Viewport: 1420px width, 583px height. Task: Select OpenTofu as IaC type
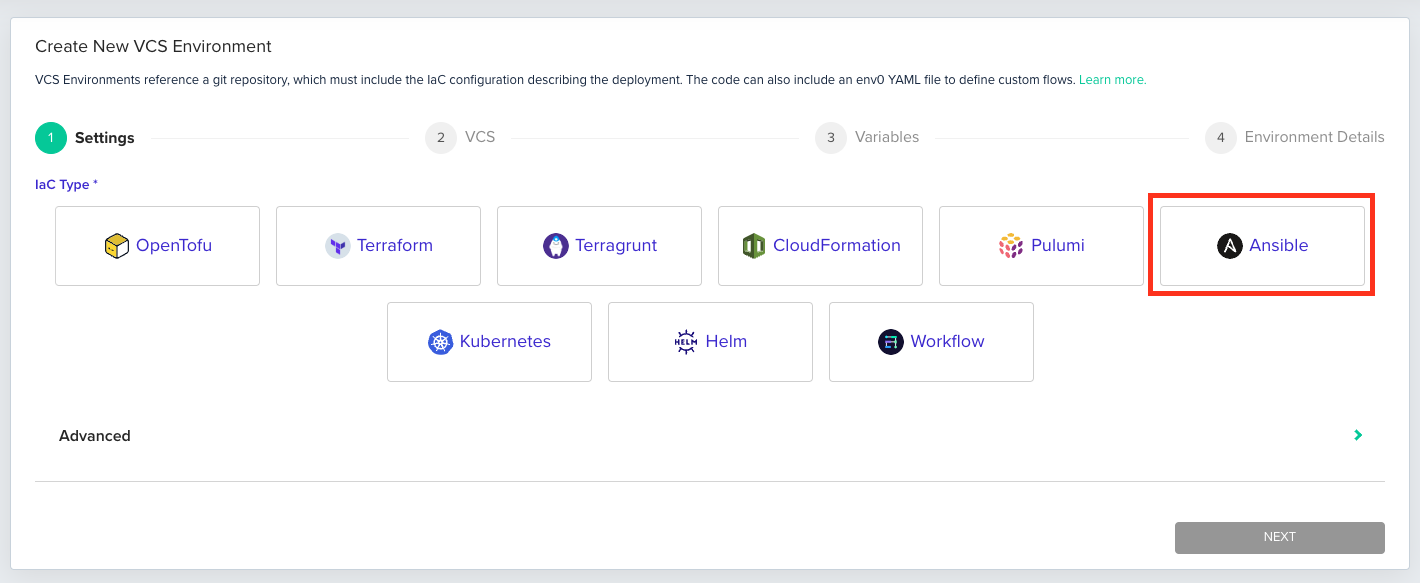tap(157, 246)
